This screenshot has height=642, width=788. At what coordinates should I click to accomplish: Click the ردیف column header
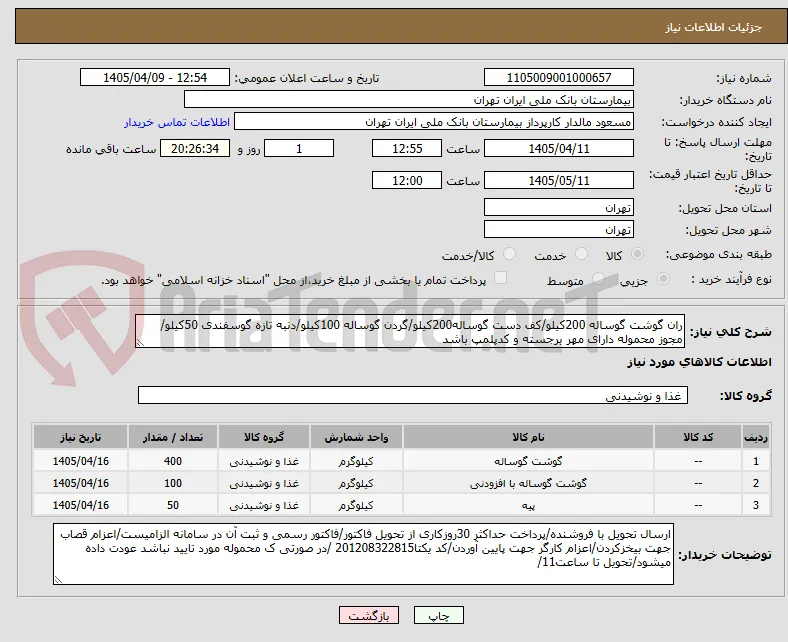pyautogui.click(x=756, y=437)
